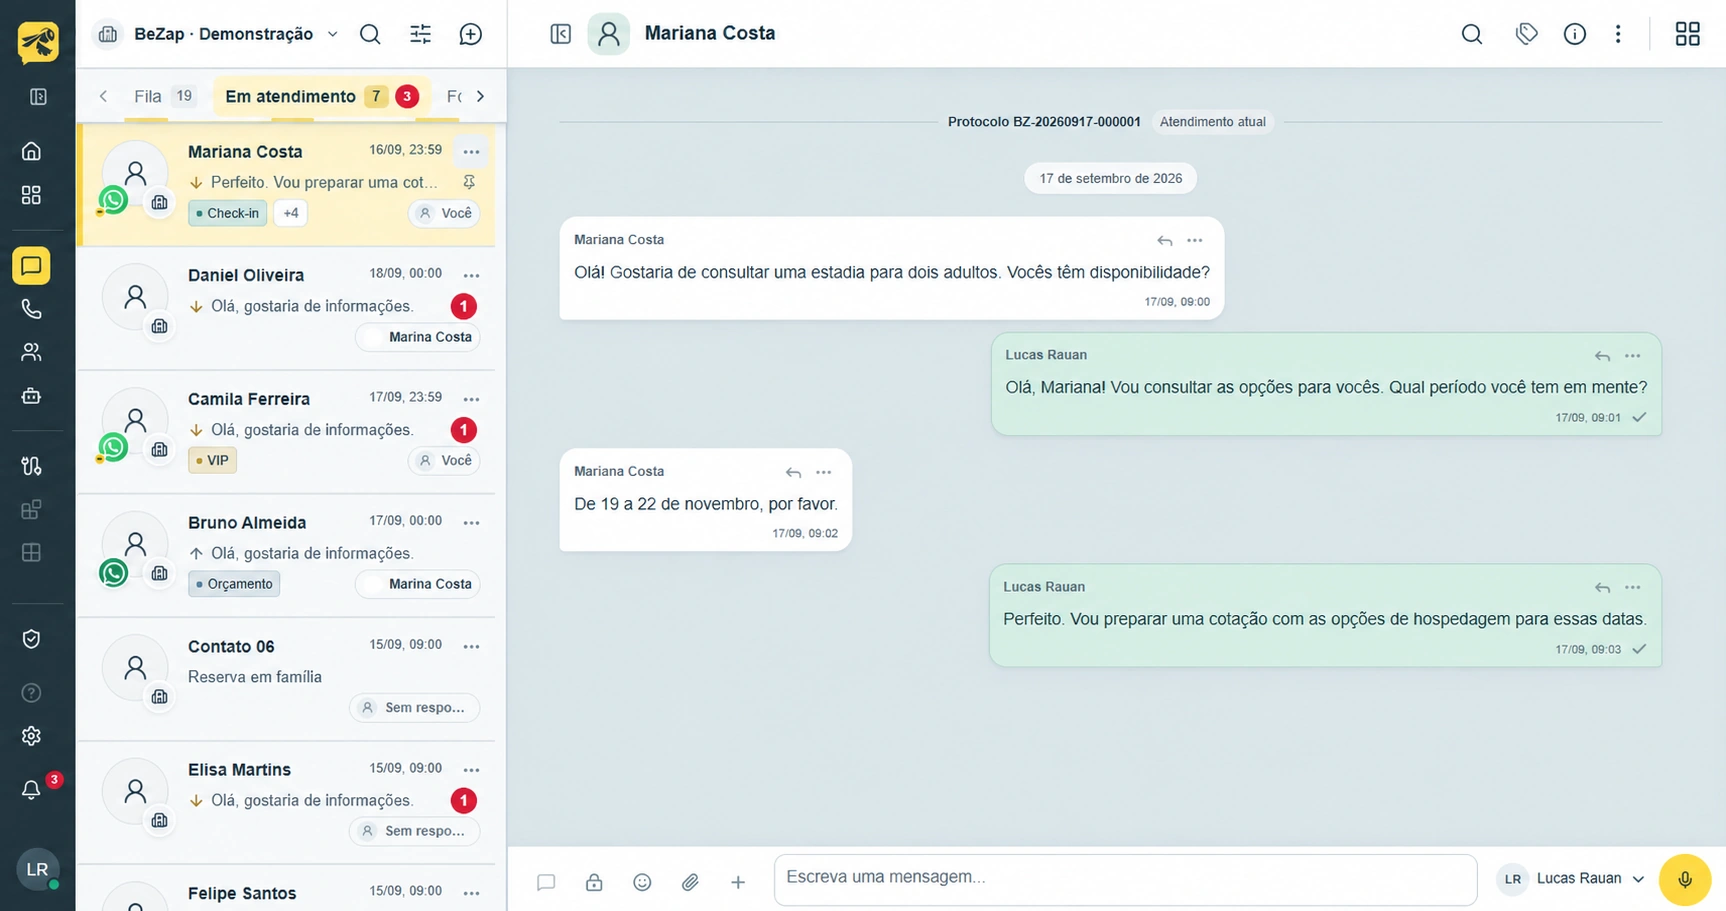This screenshot has height=911, width=1726.
Task: Open Lucas Rauan sender dropdown
Action: point(1572,879)
